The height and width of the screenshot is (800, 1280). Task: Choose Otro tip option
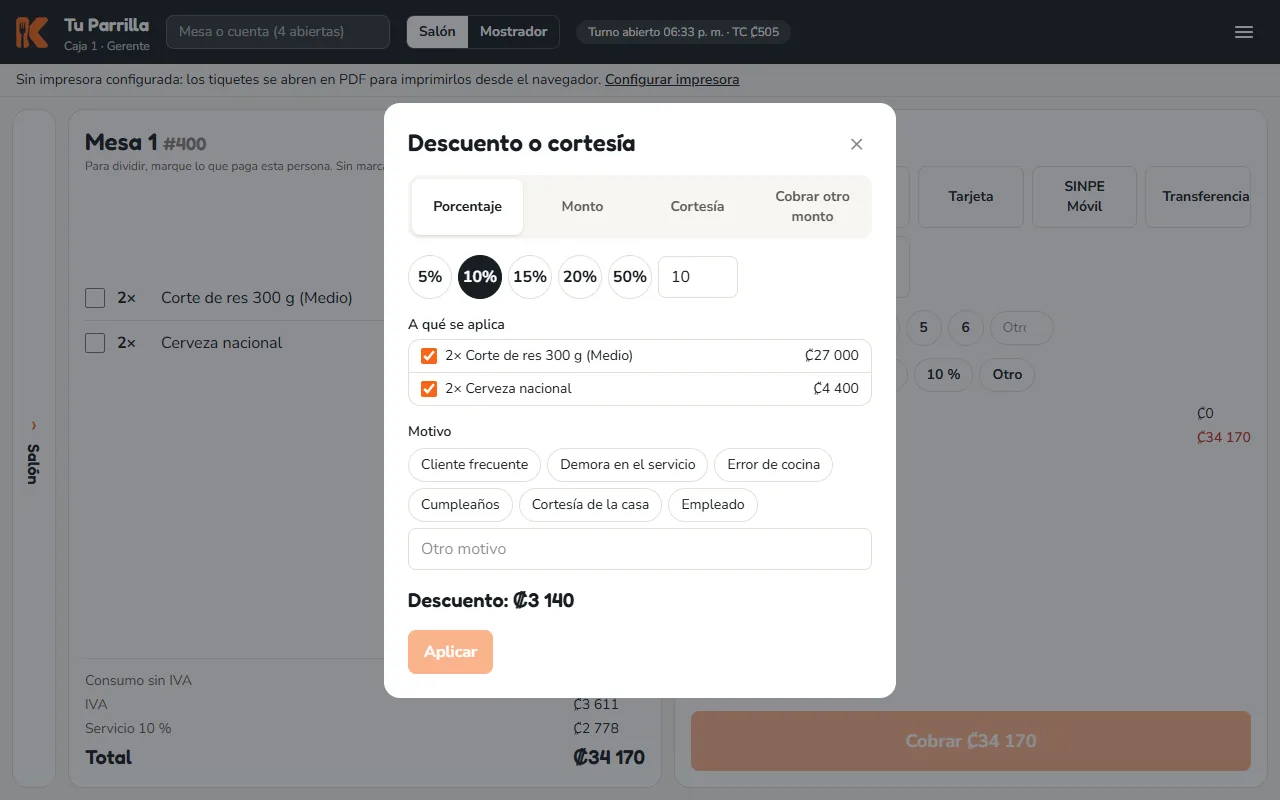pyautogui.click(x=1007, y=375)
